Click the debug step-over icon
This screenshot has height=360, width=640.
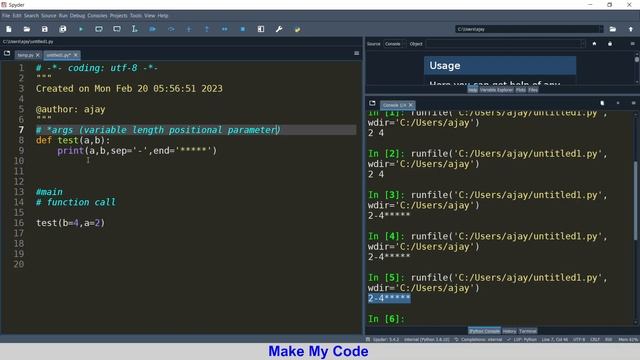(x=171, y=29)
